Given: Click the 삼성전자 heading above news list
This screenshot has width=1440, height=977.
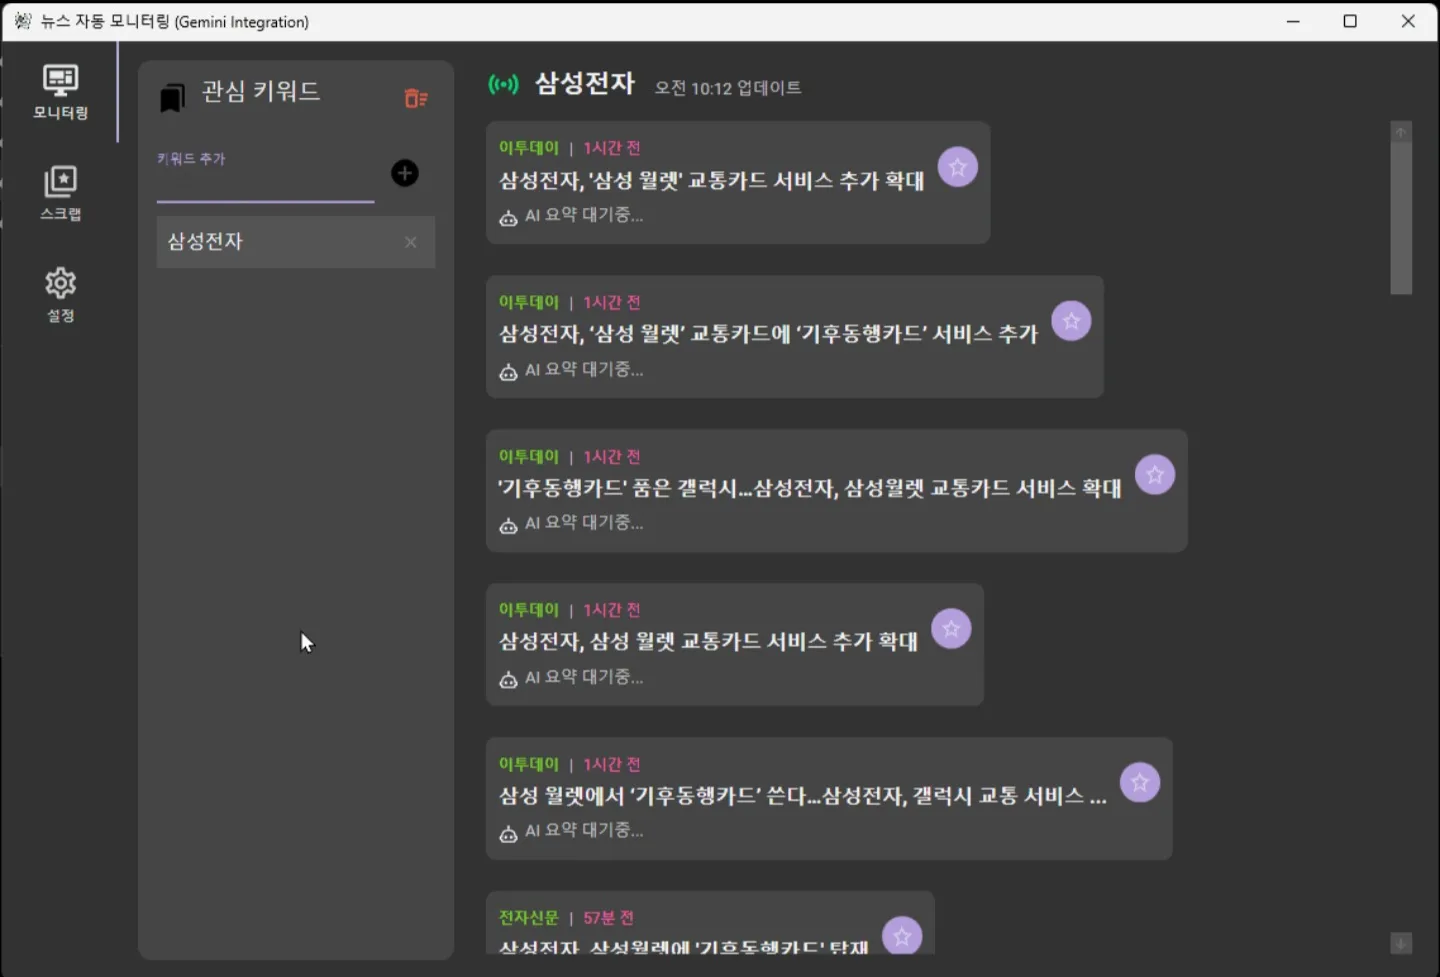Looking at the screenshot, I should [585, 83].
